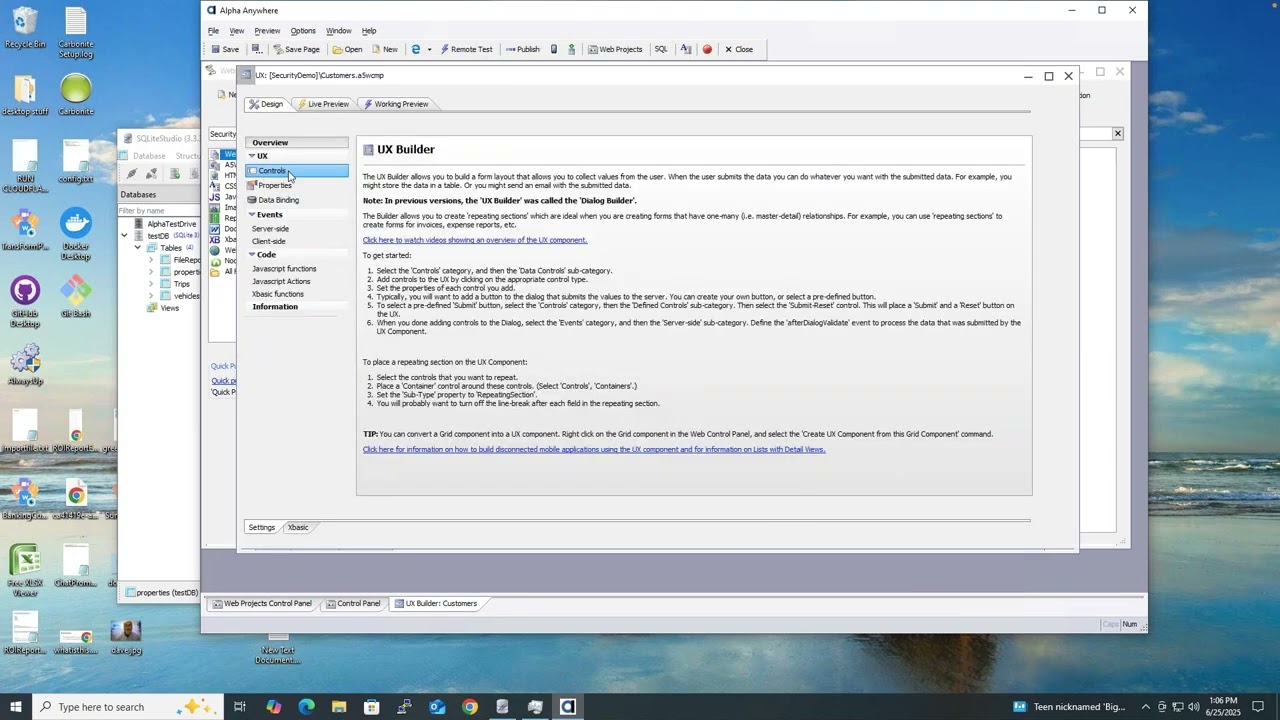Switch to the Xbasic bottom tab

click(298, 528)
